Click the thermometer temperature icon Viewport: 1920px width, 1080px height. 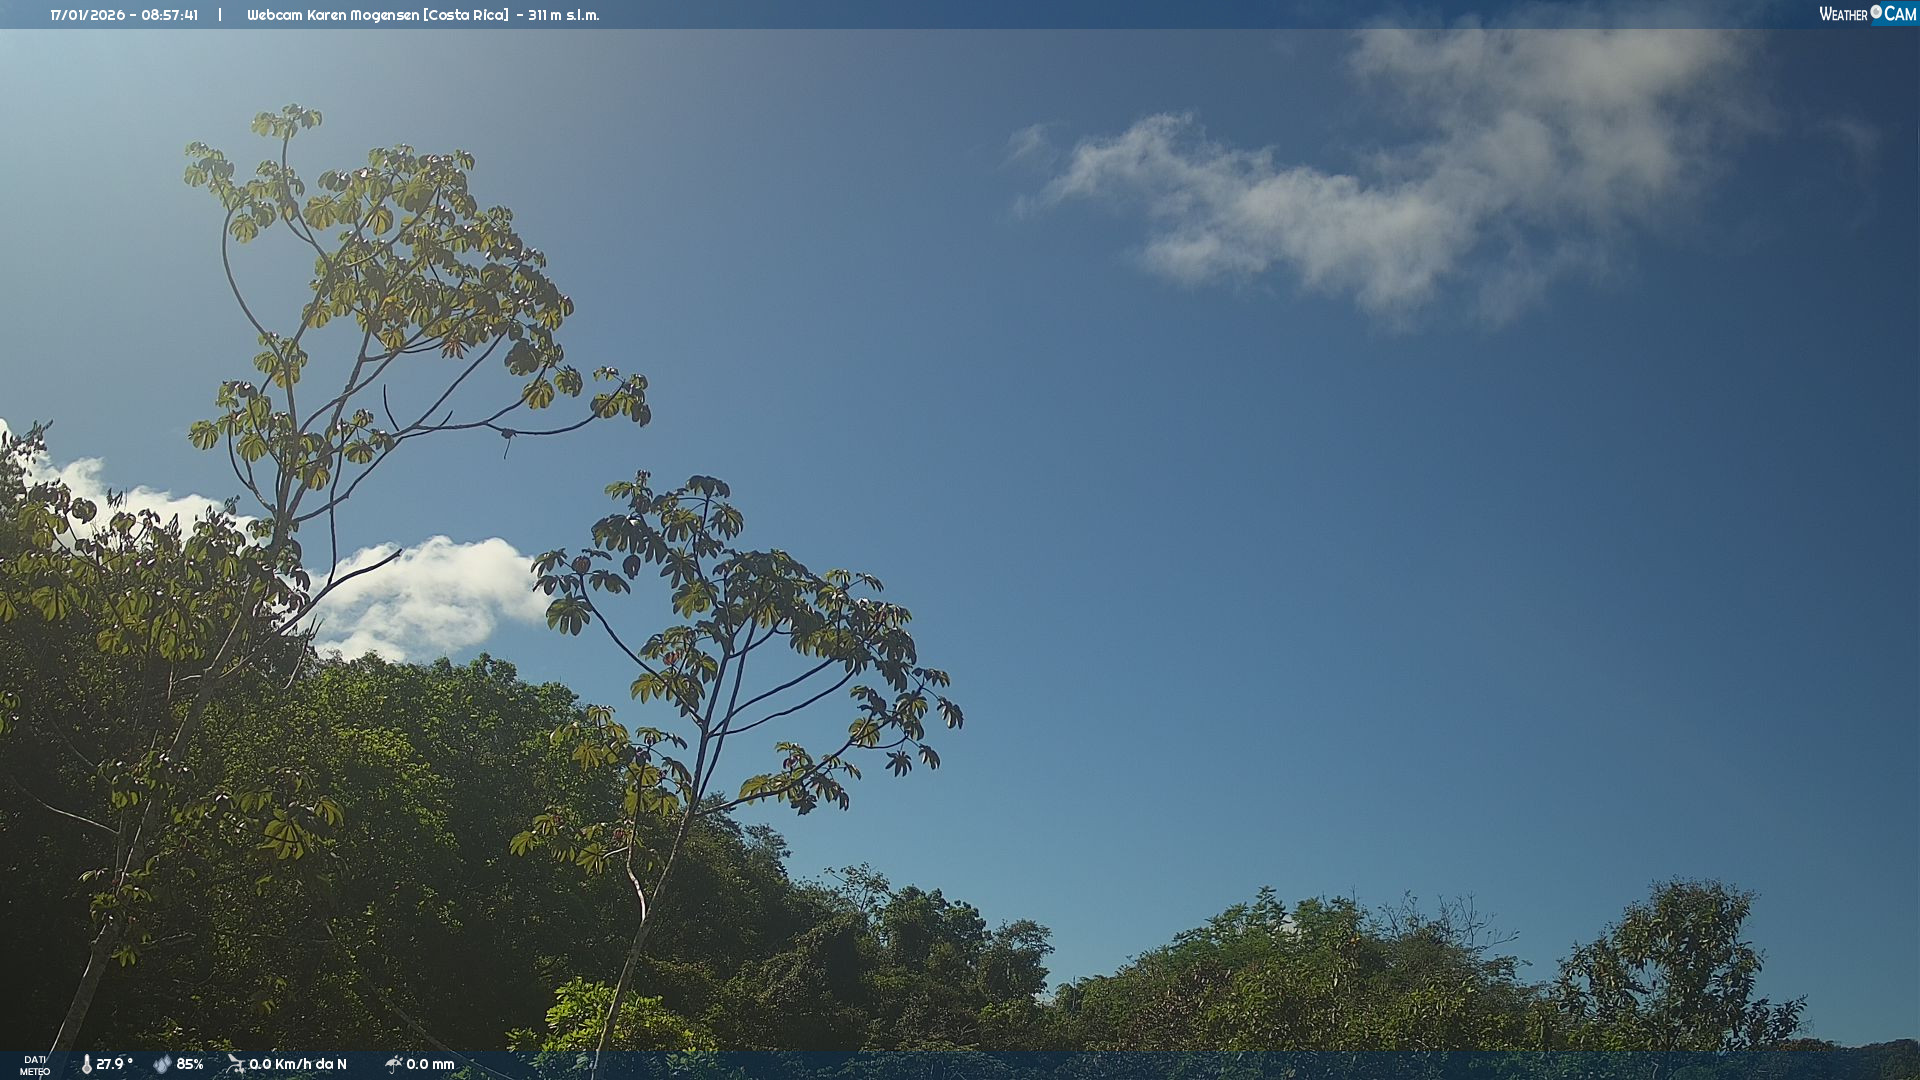click(86, 1064)
